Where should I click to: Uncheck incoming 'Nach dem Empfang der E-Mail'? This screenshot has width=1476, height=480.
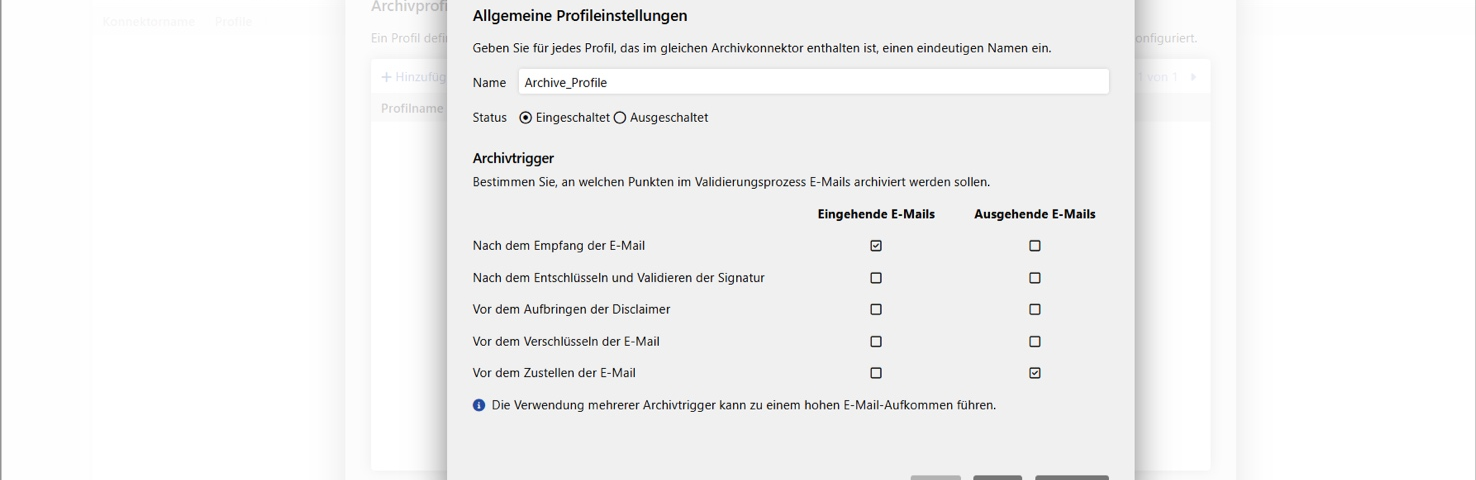pyautogui.click(x=876, y=246)
